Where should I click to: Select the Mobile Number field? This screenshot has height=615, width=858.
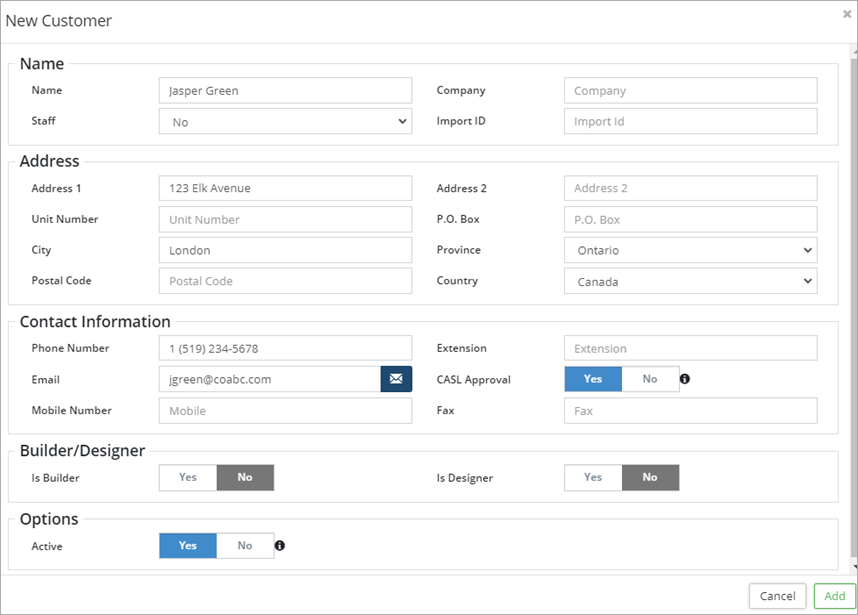click(285, 410)
